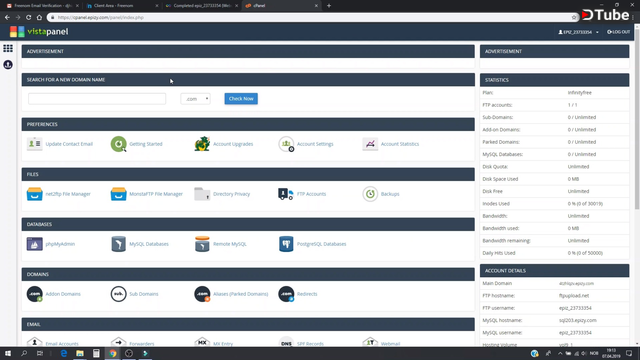Open MySQL Databases icon
640x360 pixels.
coord(118,244)
